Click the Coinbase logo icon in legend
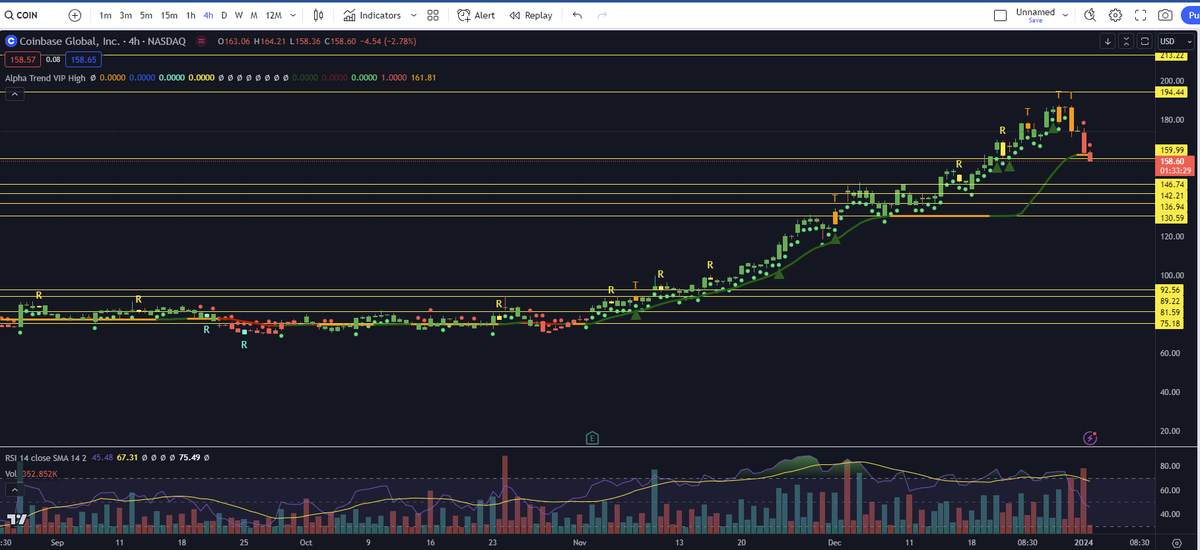 (x=10, y=42)
